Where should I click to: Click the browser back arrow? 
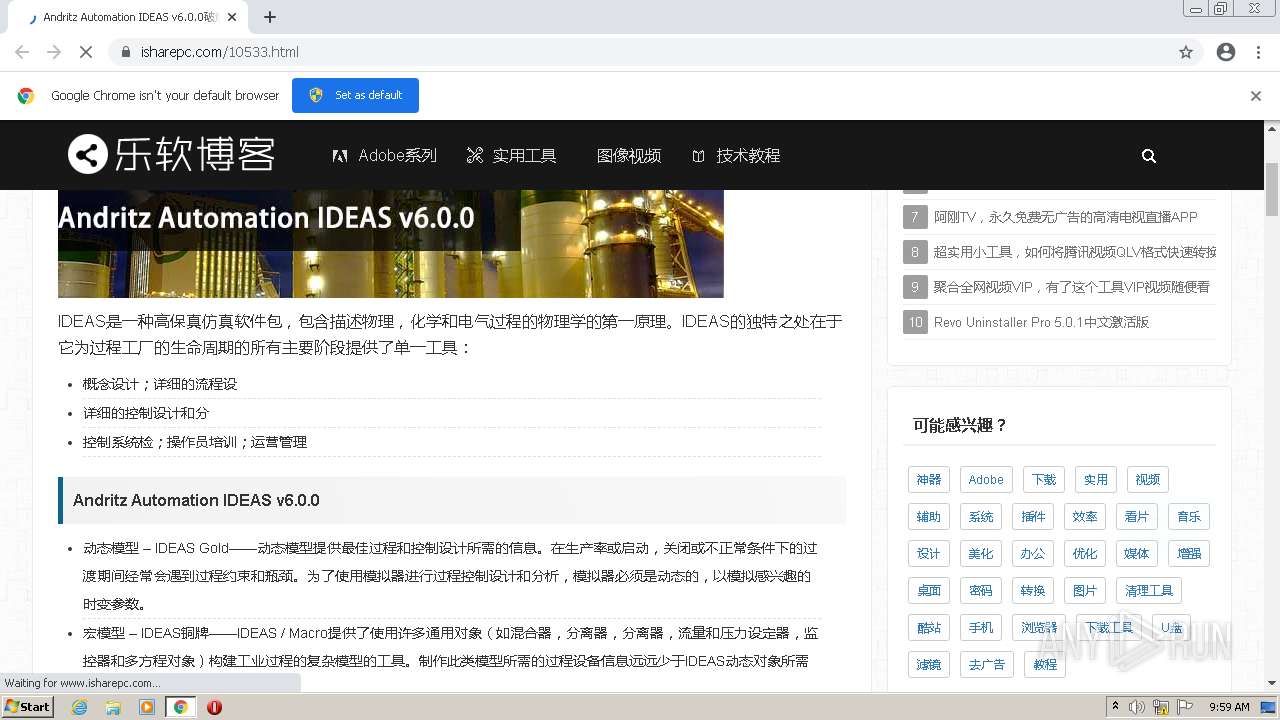tap(22, 52)
